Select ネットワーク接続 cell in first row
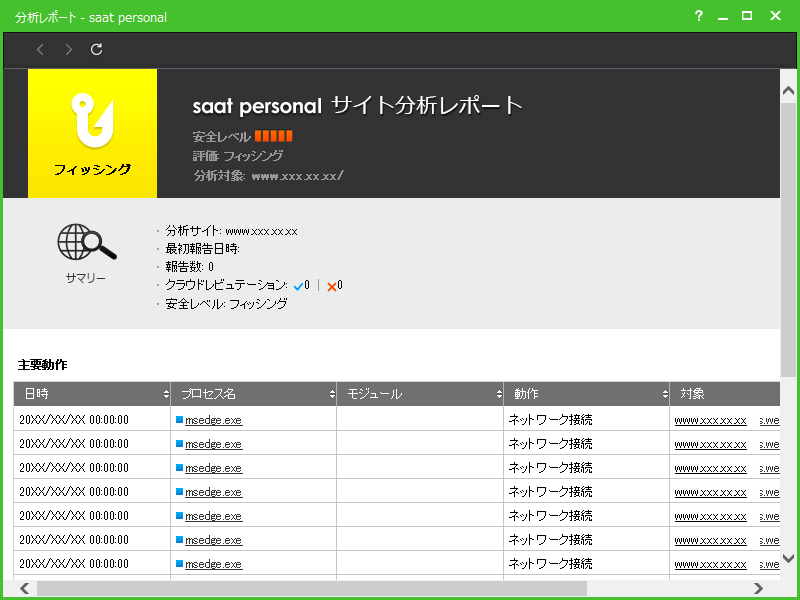This screenshot has width=800, height=600. pyautogui.click(x=587, y=420)
